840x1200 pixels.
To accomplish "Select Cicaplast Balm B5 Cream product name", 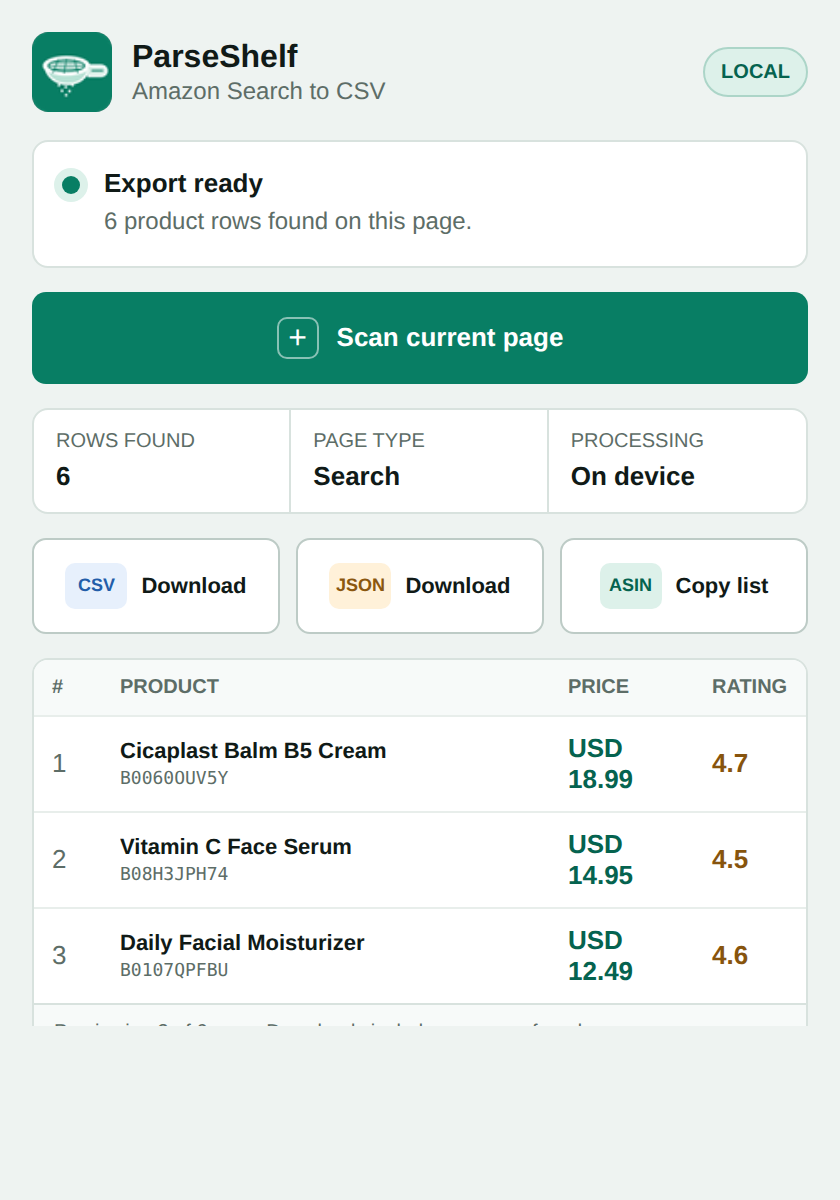I will (253, 750).
